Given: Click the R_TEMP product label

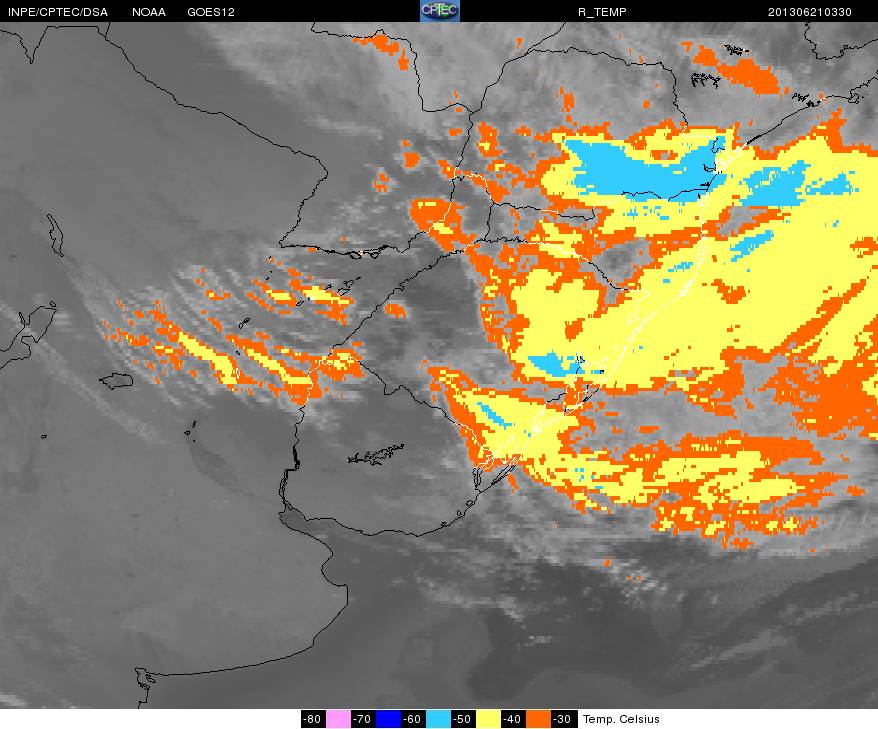Looking at the screenshot, I should [602, 12].
